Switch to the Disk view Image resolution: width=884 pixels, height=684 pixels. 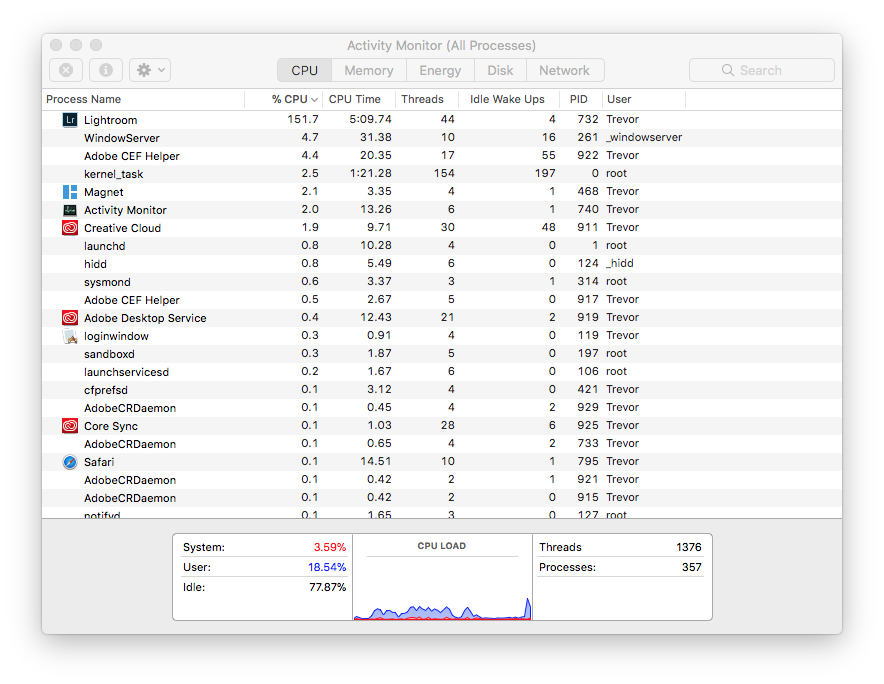click(500, 70)
